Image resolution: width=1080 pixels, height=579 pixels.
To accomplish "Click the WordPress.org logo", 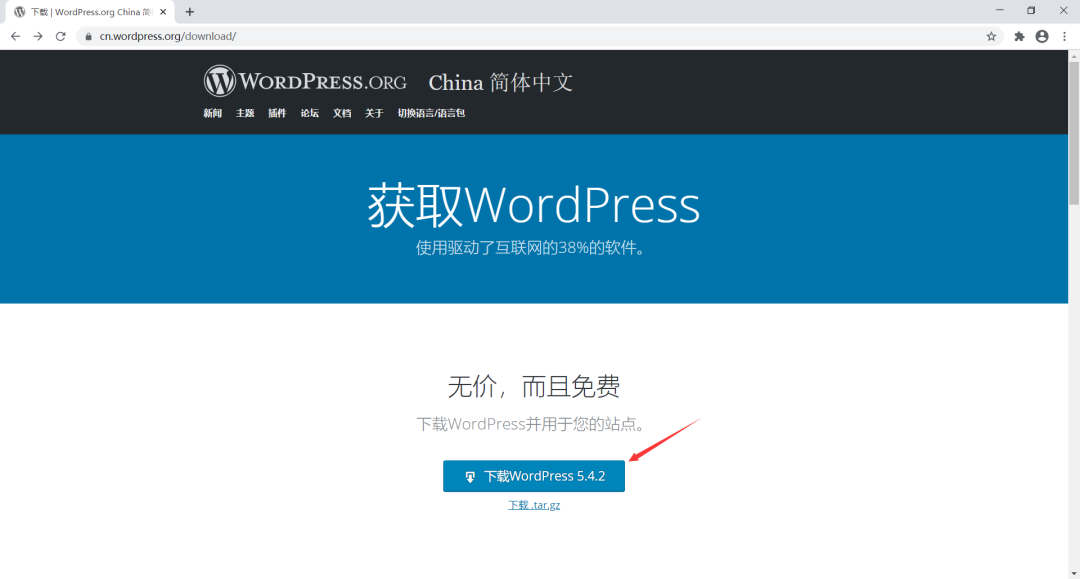I will [x=305, y=81].
